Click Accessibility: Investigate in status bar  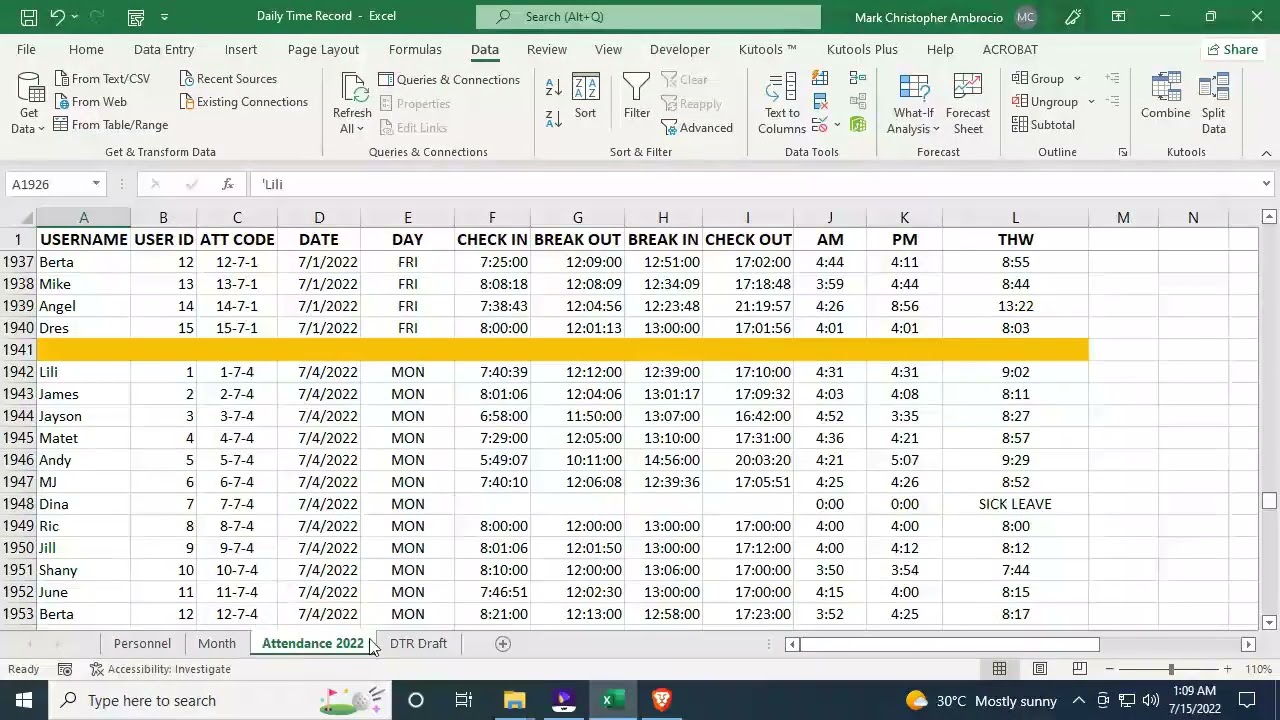click(160, 669)
